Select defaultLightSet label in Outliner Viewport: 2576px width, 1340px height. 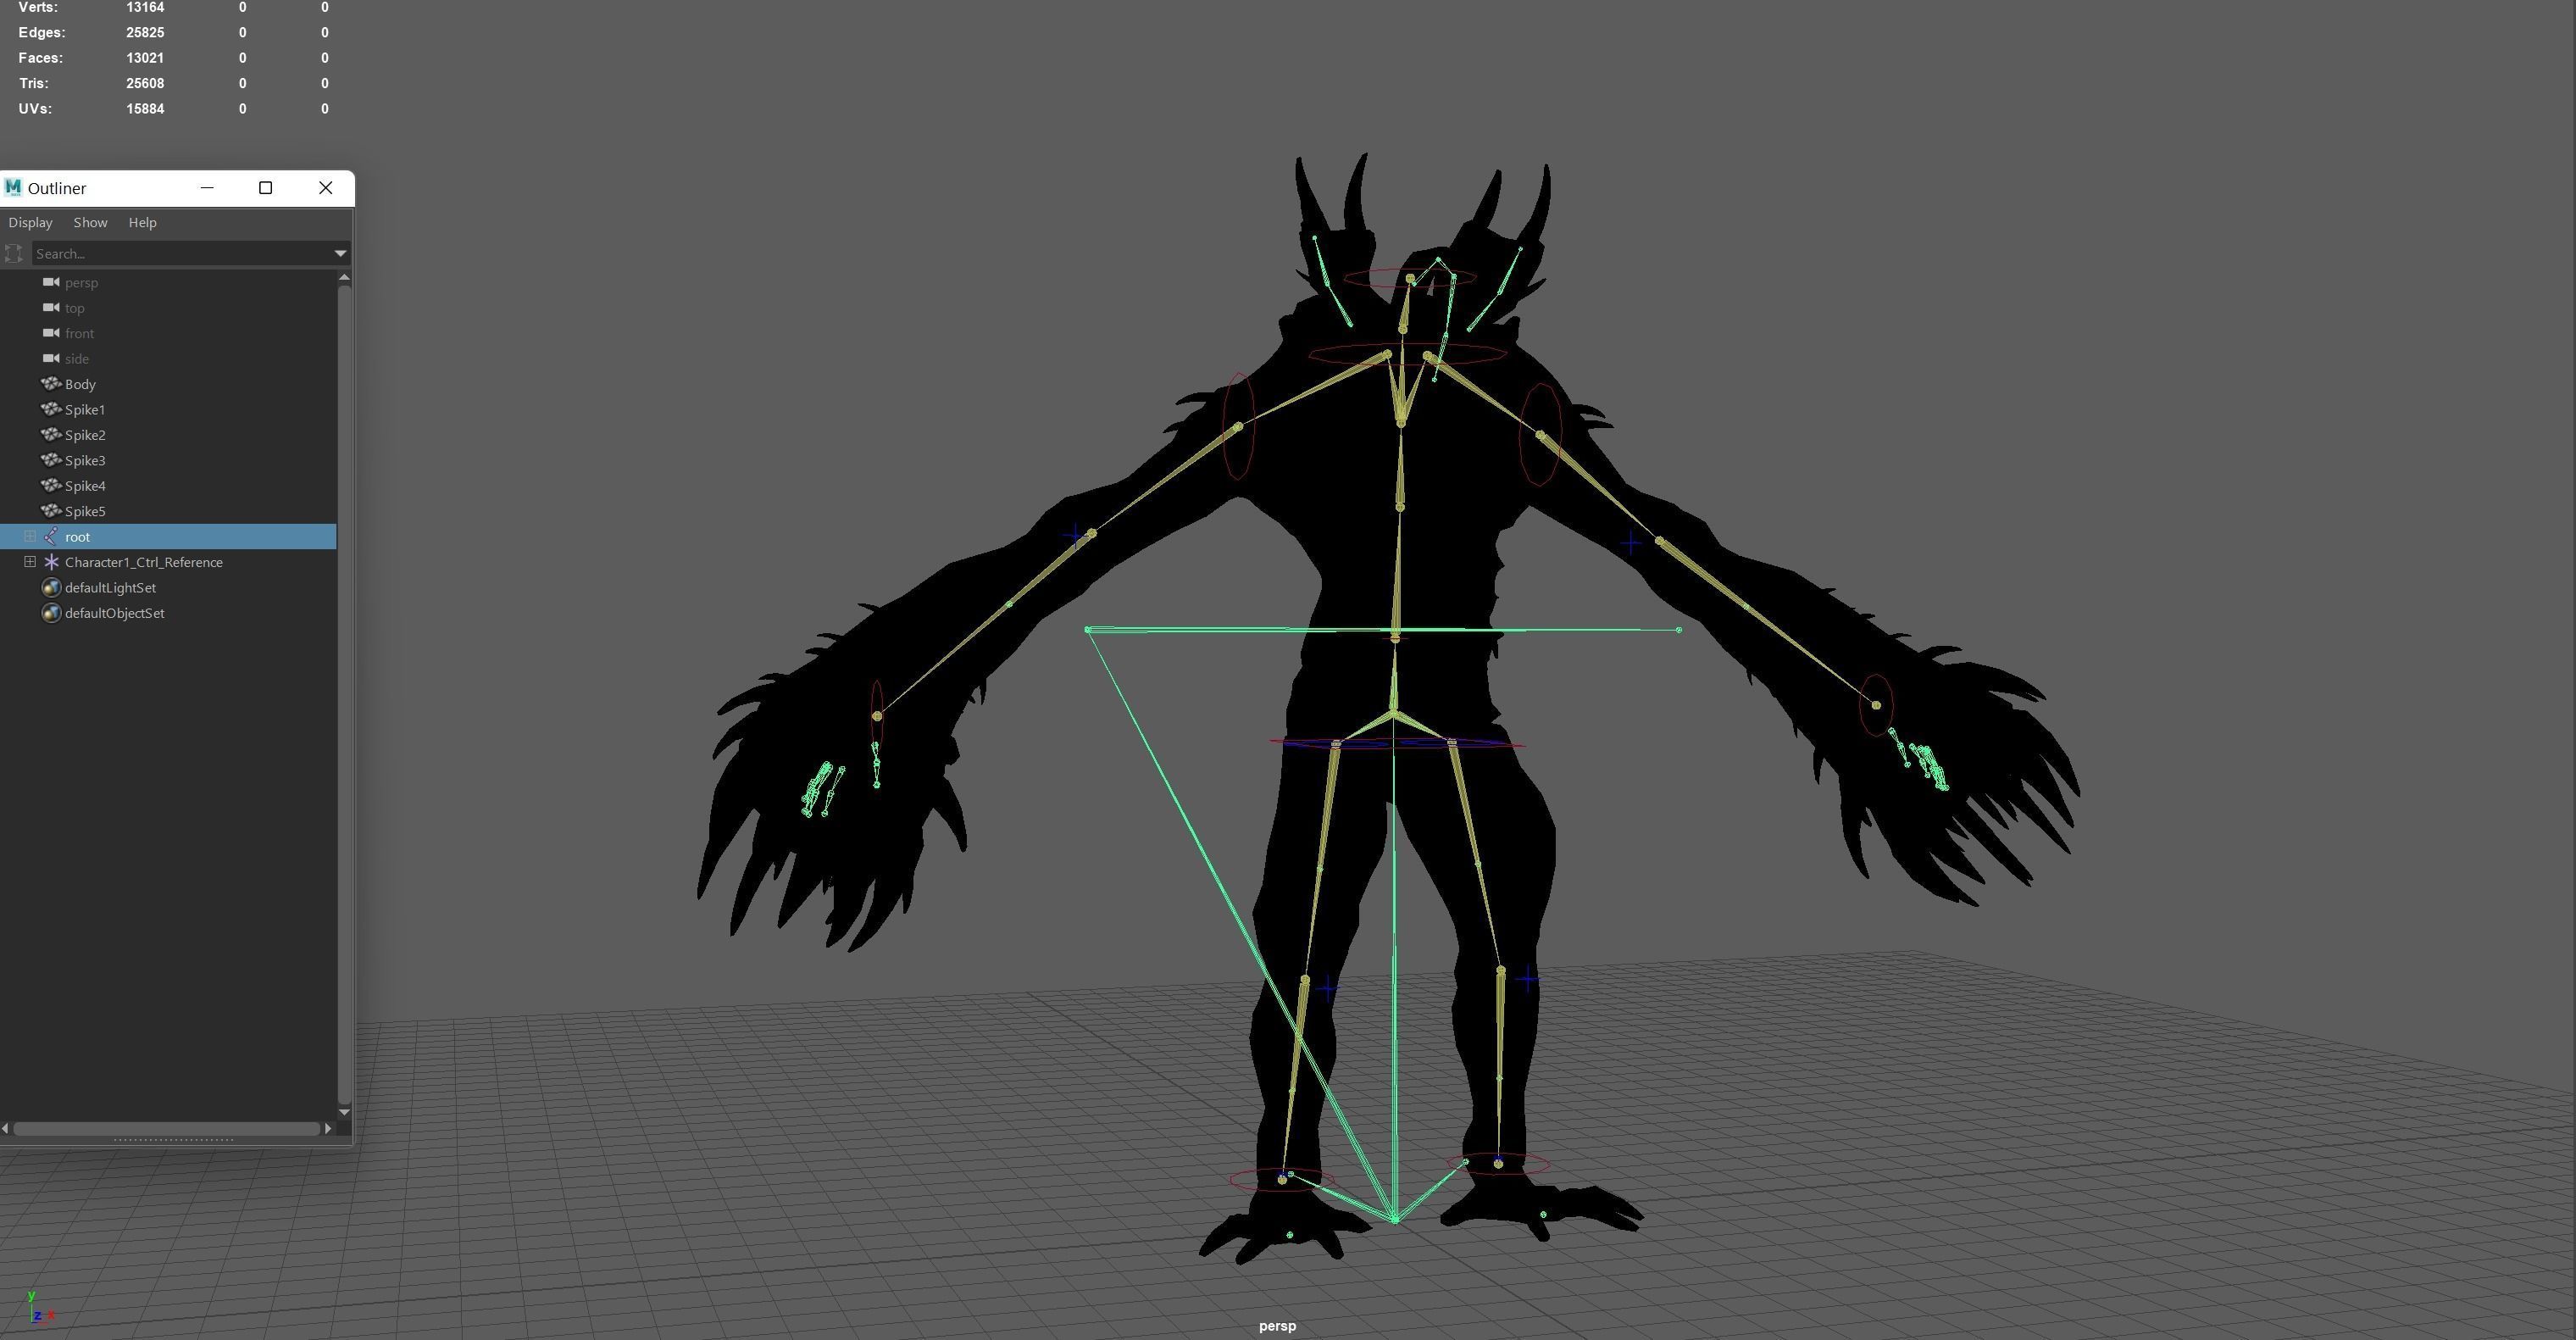(110, 588)
